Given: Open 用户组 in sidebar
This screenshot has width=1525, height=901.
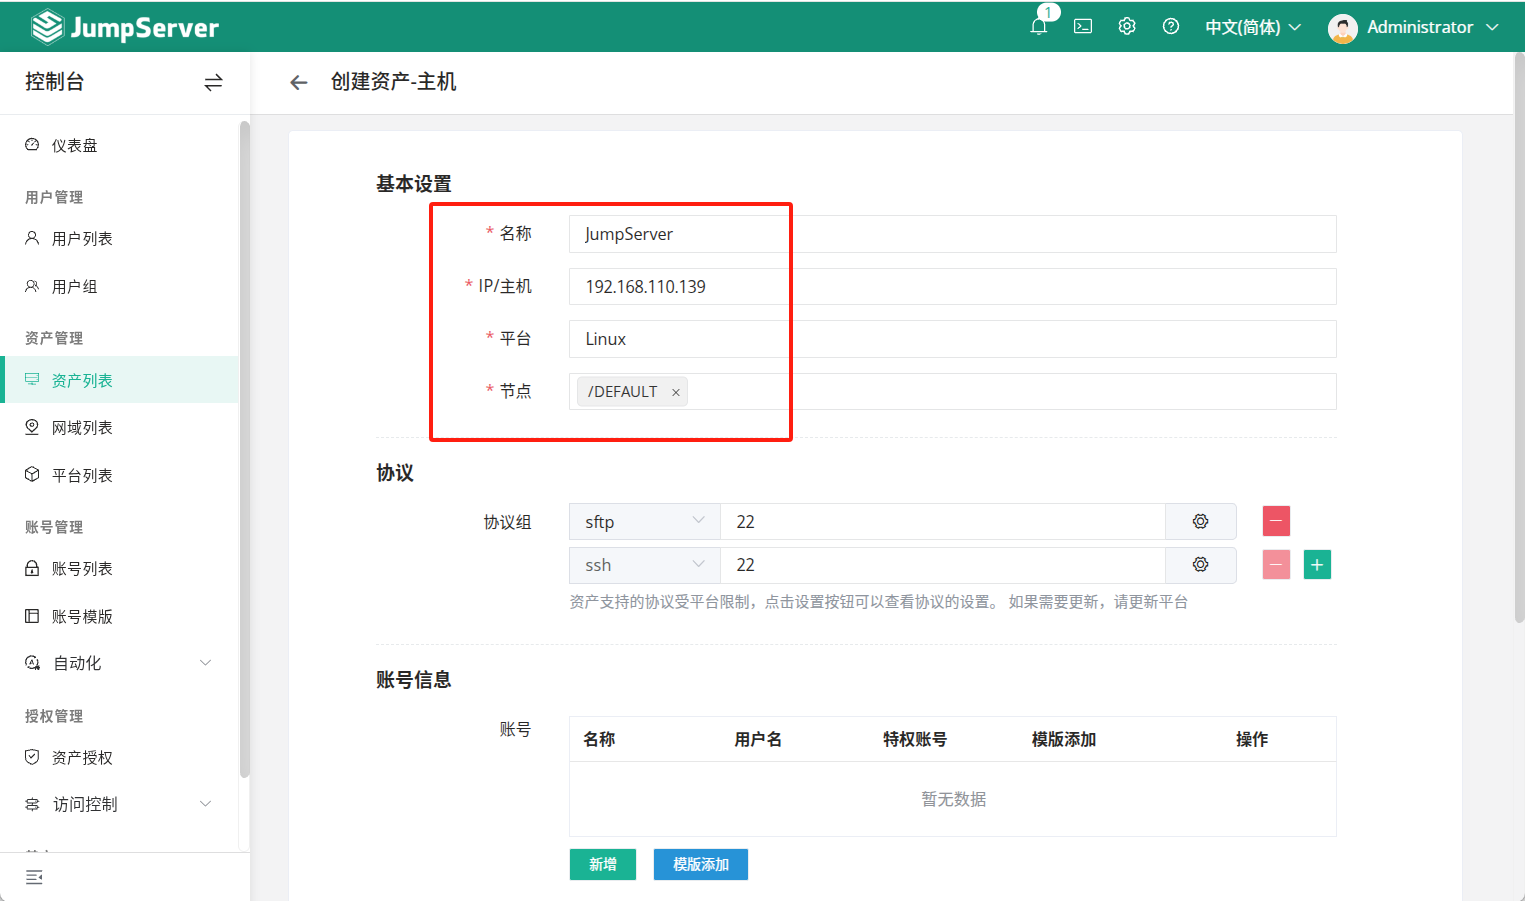Looking at the screenshot, I should [x=120, y=286].
